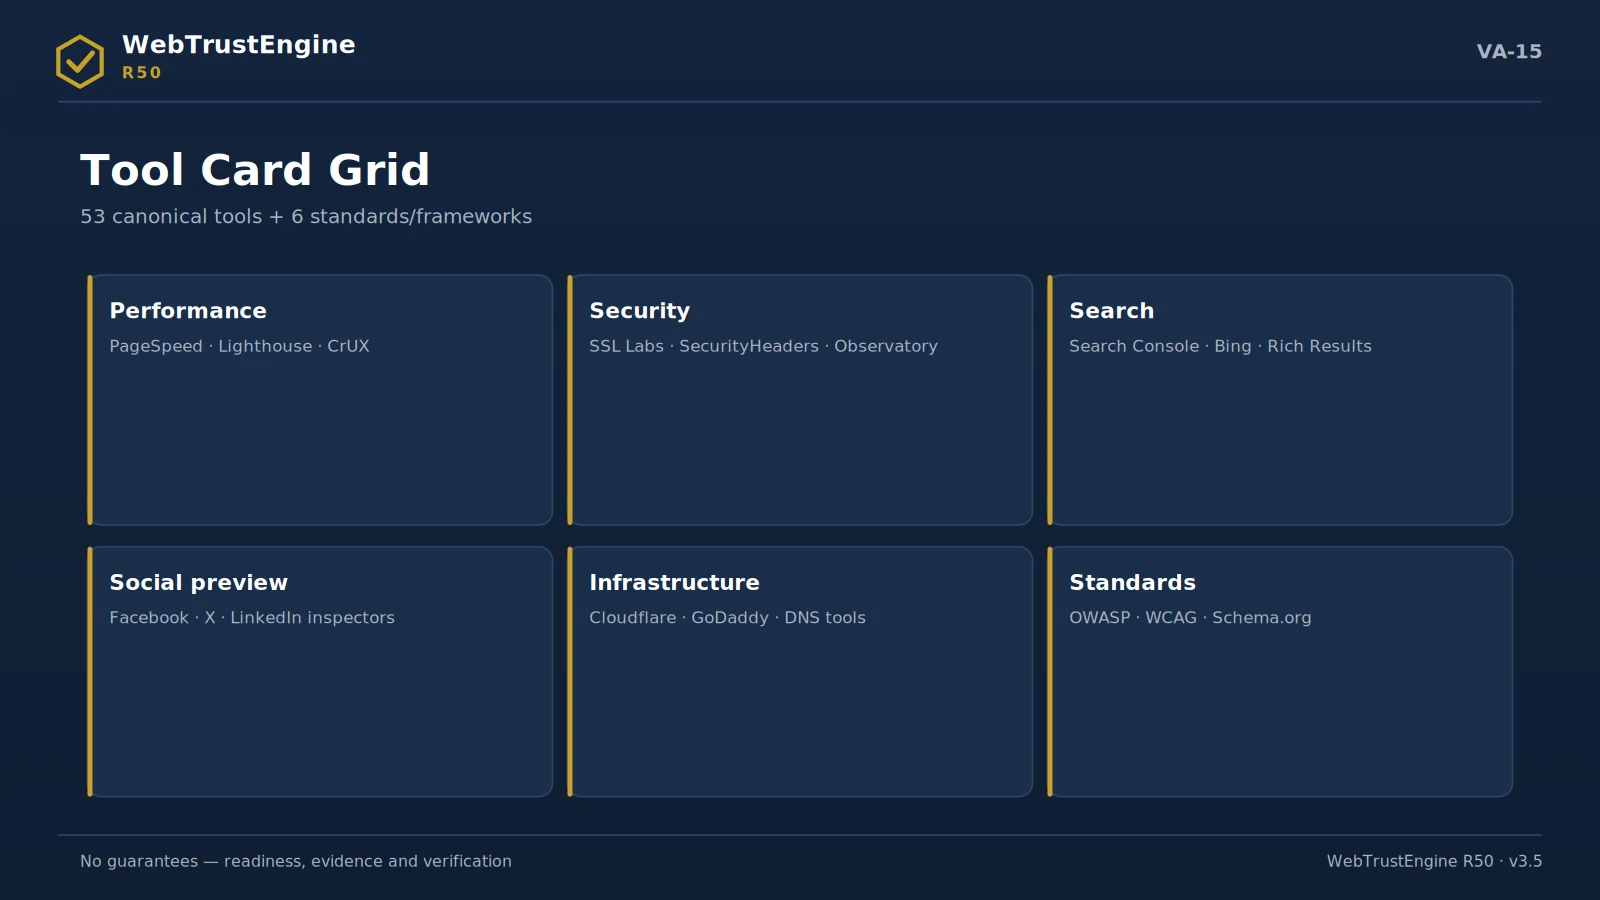The image size is (1600, 900).
Task: Open the Security tool card
Action: [800, 400]
